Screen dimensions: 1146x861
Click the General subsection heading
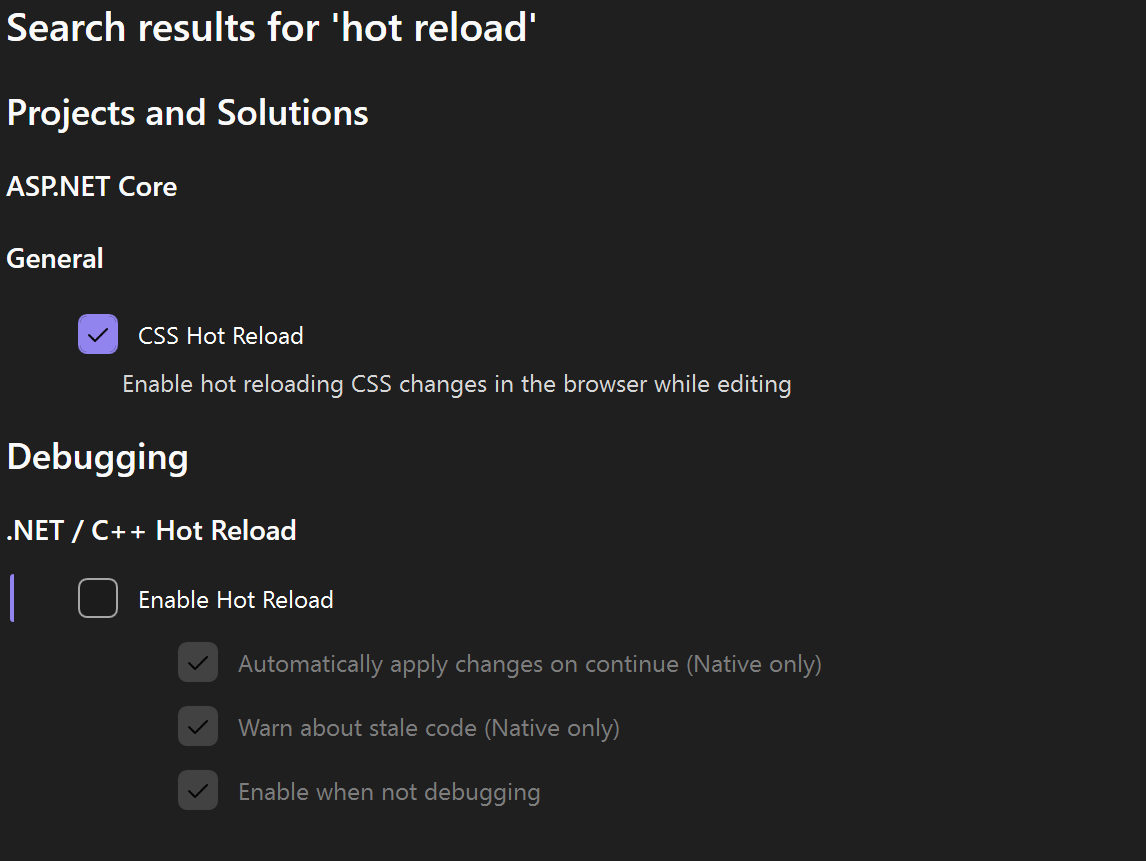pos(54,258)
